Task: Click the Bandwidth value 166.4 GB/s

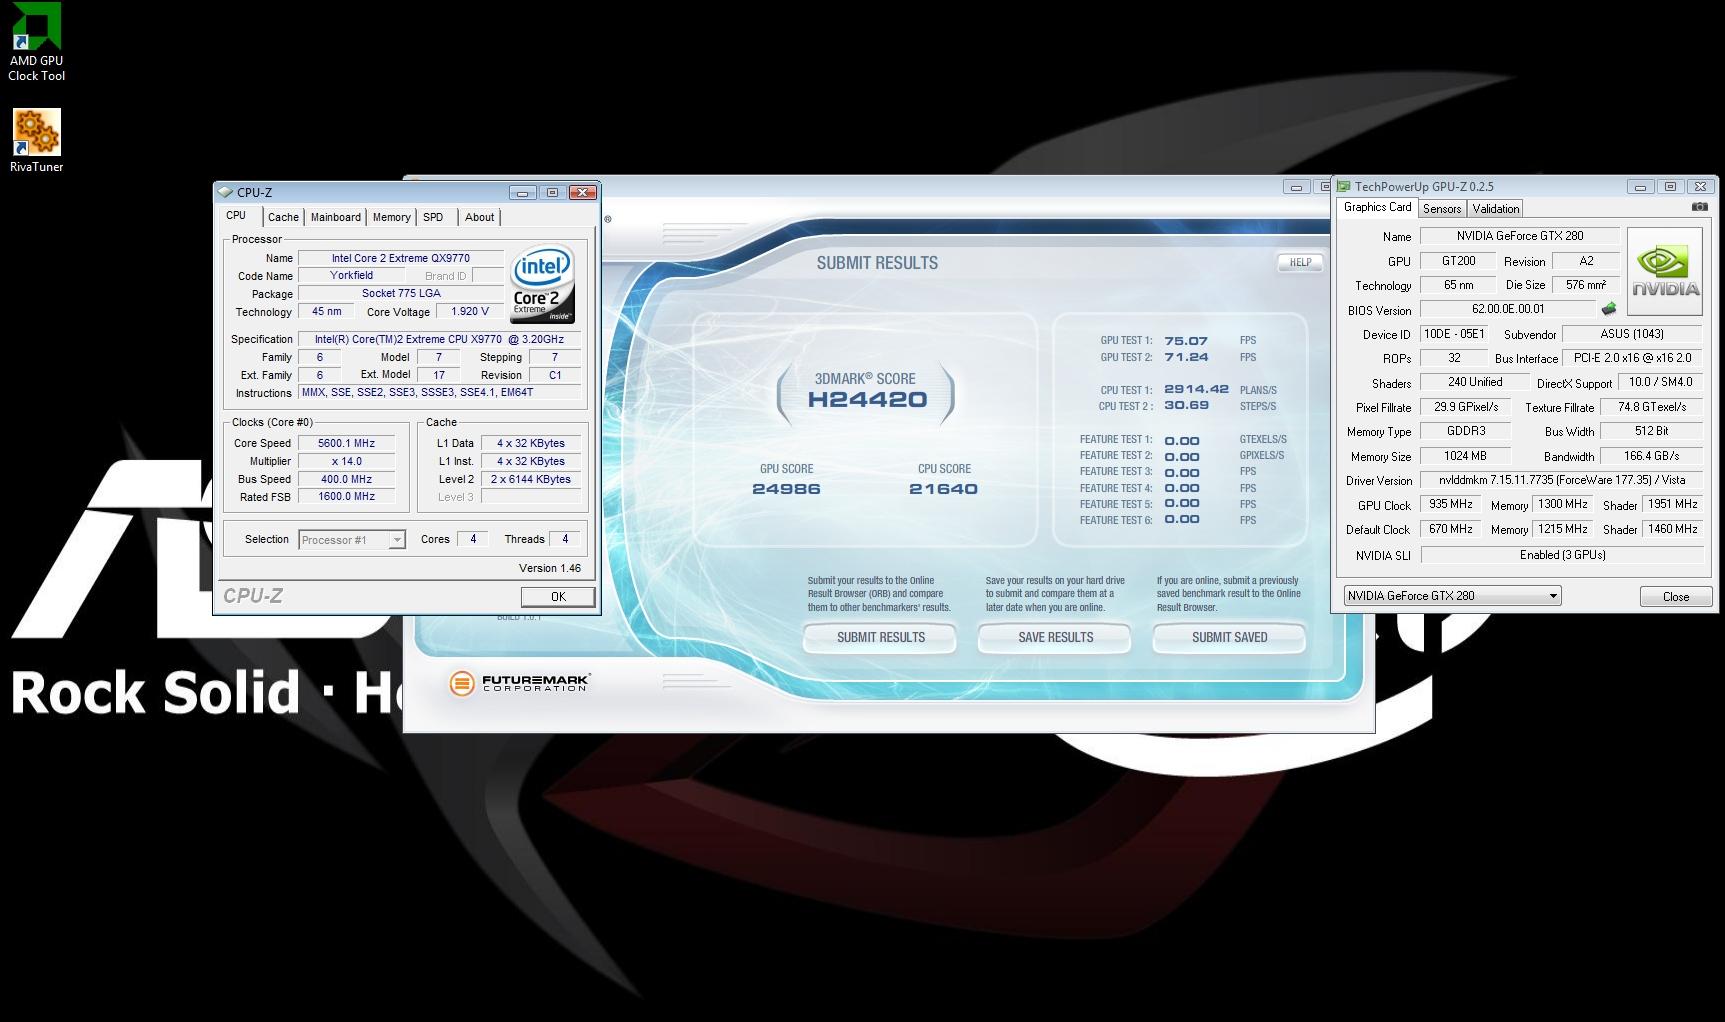Action: (1651, 456)
